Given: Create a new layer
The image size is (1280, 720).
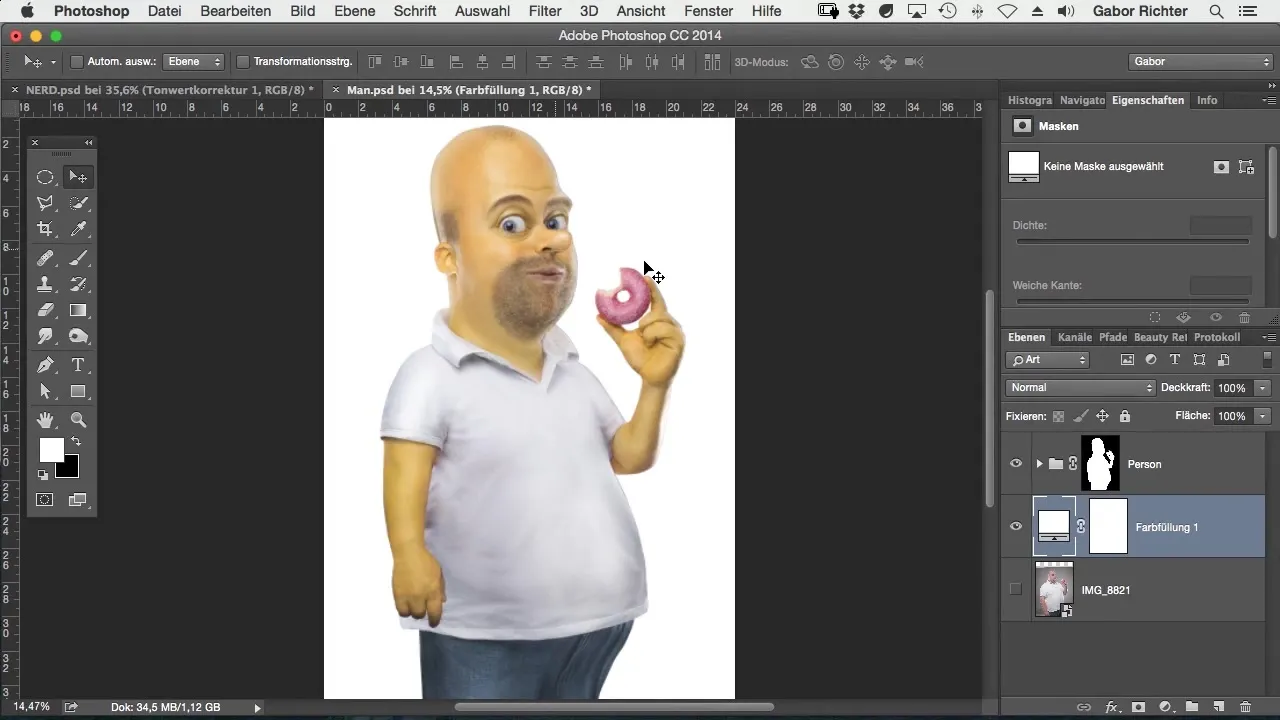Looking at the screenshot, I should [1218, 707].
